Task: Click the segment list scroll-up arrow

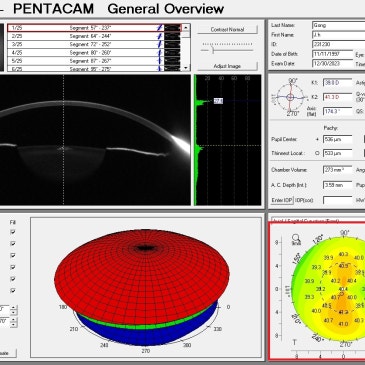Action: 186,28
